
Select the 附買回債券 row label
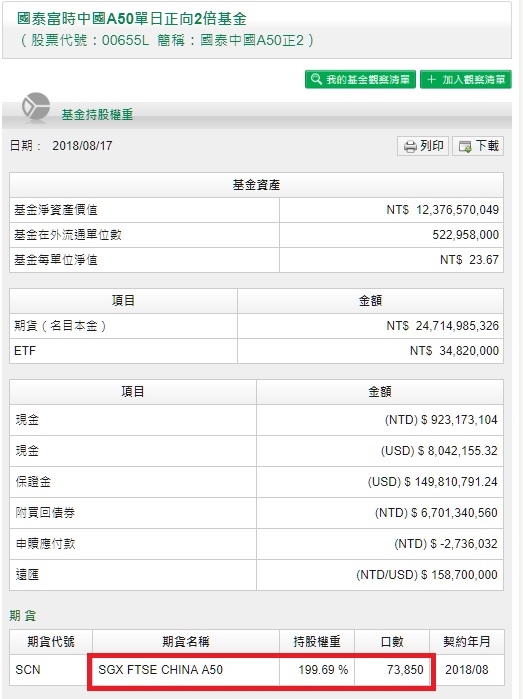45,513
